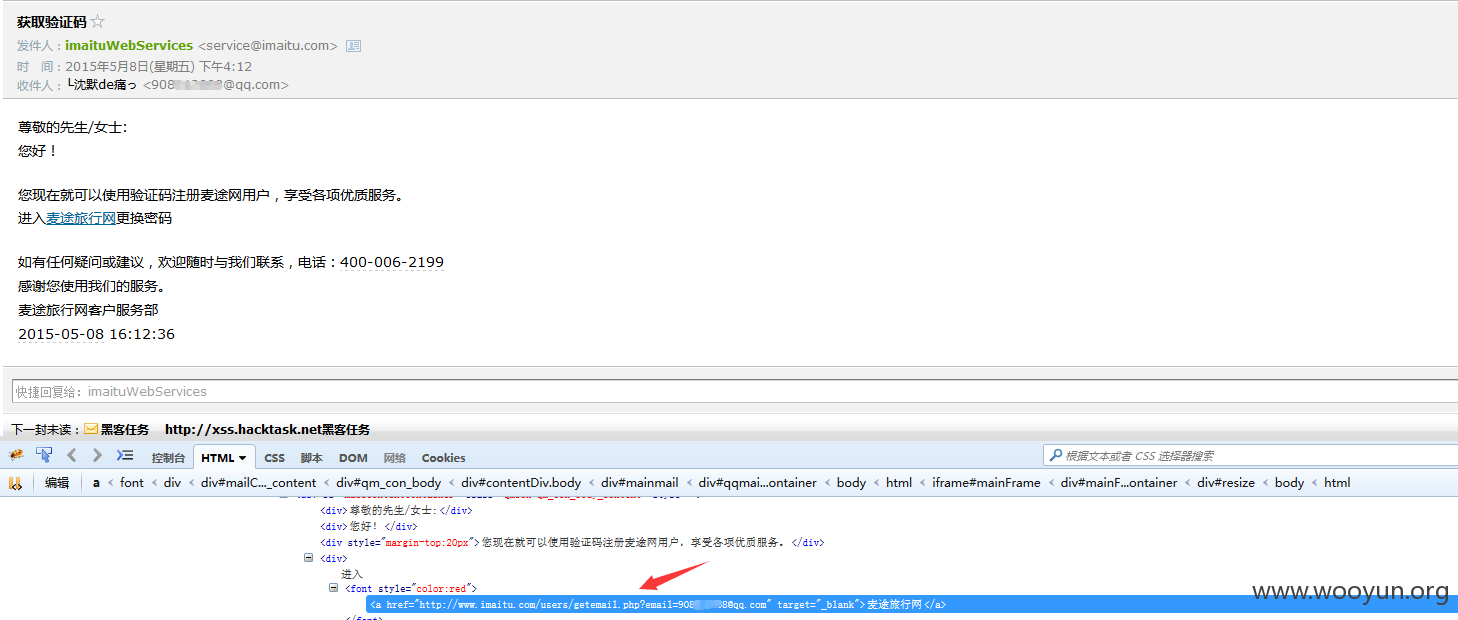Viewport: 1458px width, 620px height.
Task: Select the div#mailC..._content breadcrumb
Action: click(x=259, y=483)
